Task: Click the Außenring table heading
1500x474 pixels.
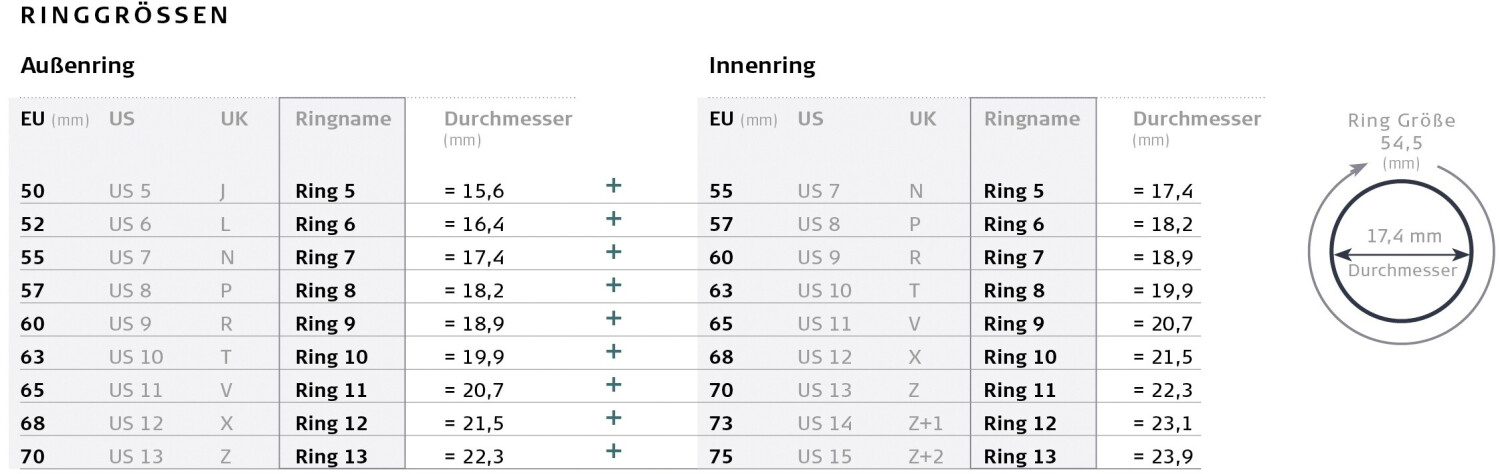Action: click(x=77, y=67)
